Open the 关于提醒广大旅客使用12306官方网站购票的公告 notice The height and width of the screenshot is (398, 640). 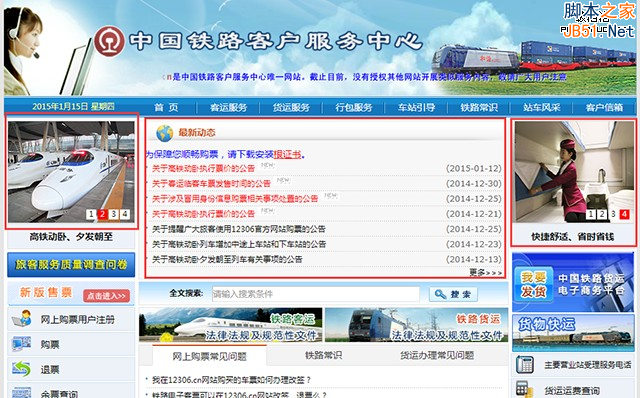coord(239,229)
